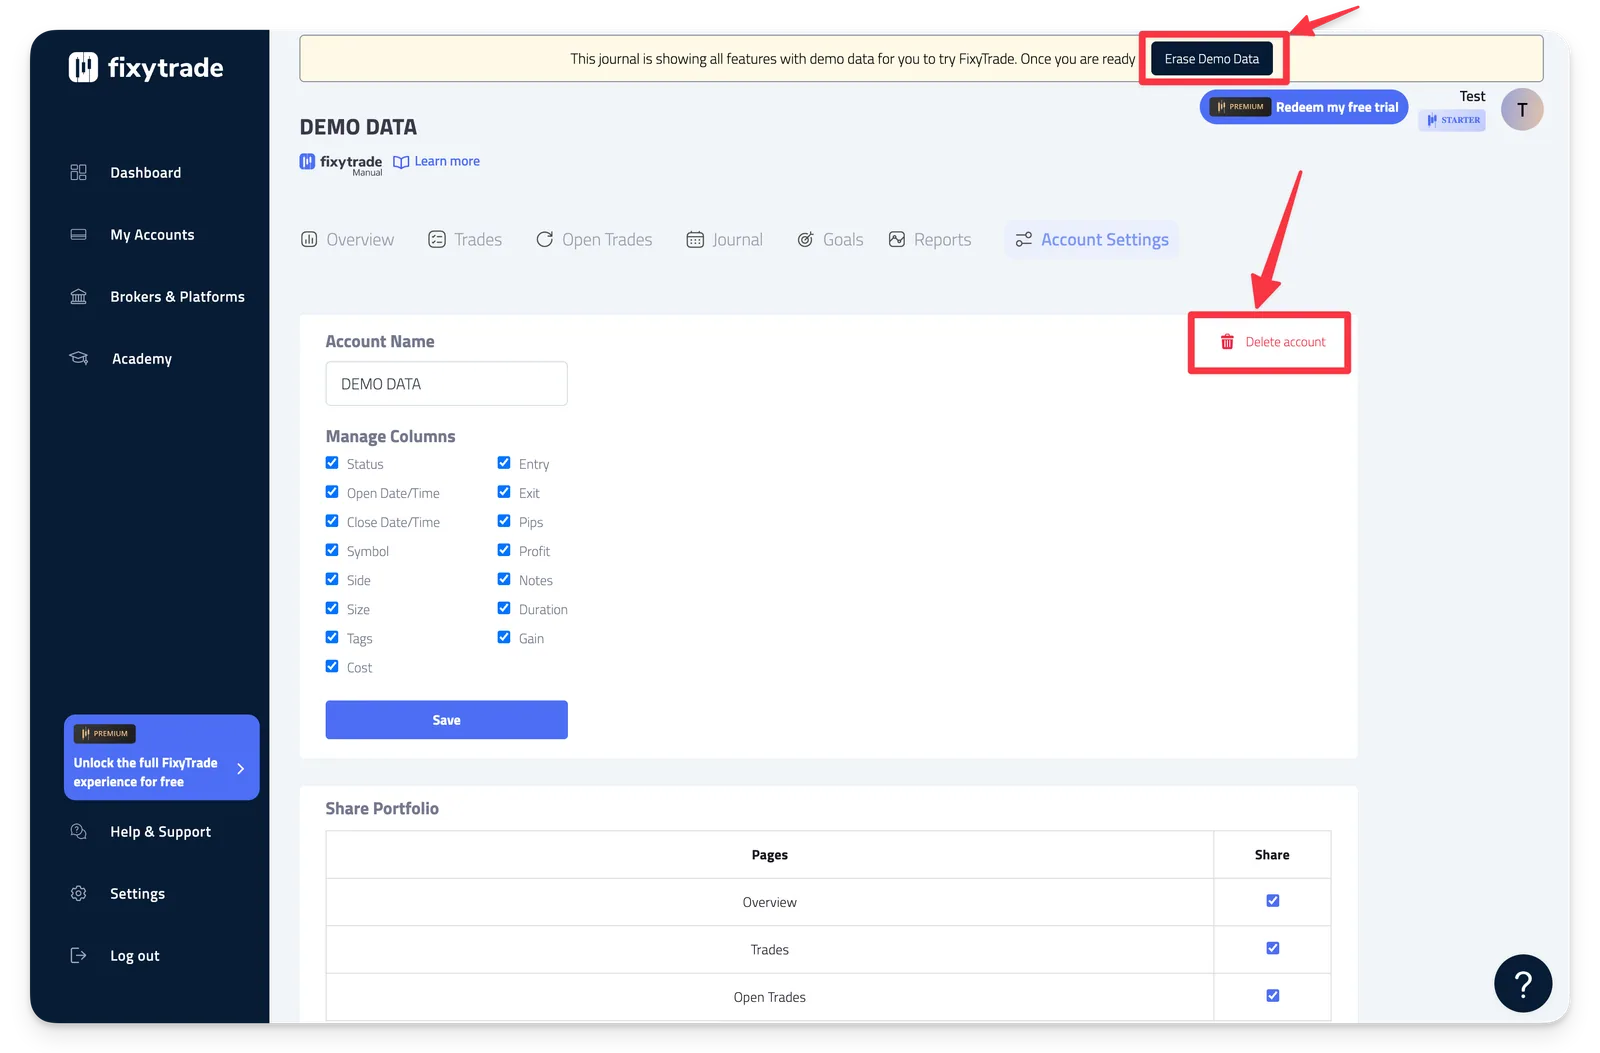Click the STARTER plan badge
The height and width of the screenshot is (1053, 1600).
[1452, 120]
